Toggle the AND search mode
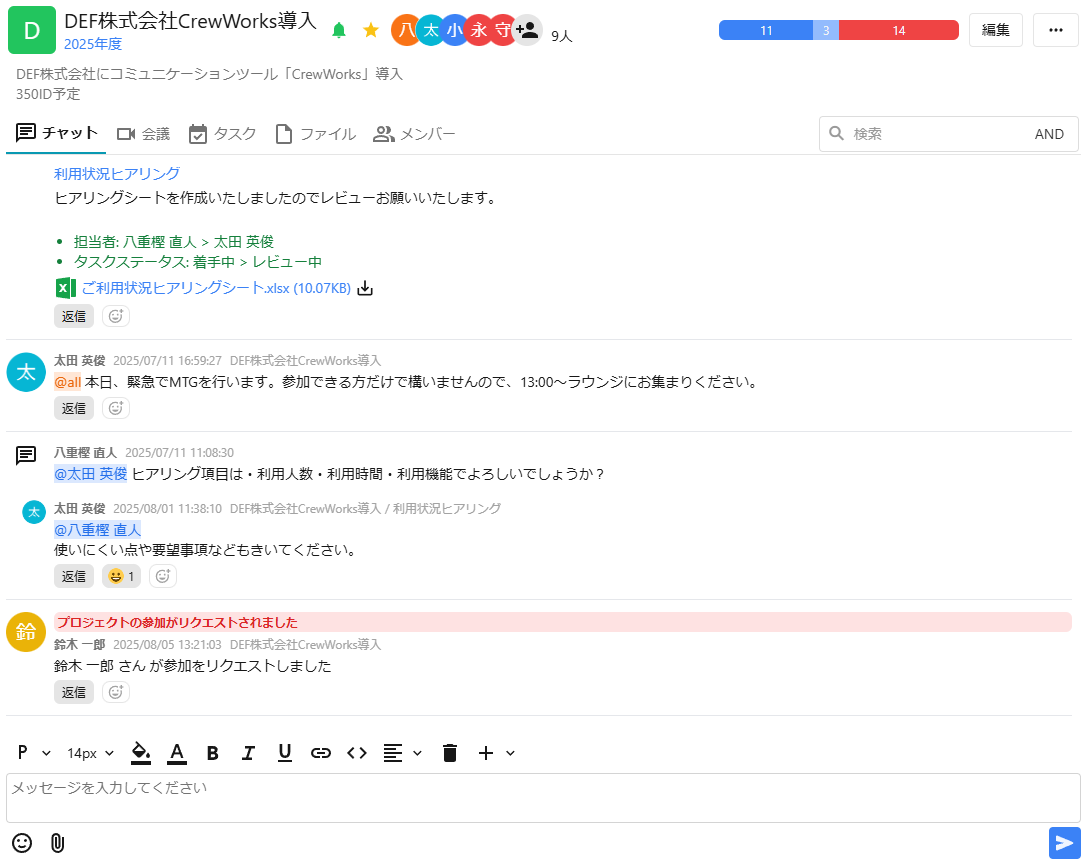This screenshot has width=1086, height=859. click(1049, 134)
